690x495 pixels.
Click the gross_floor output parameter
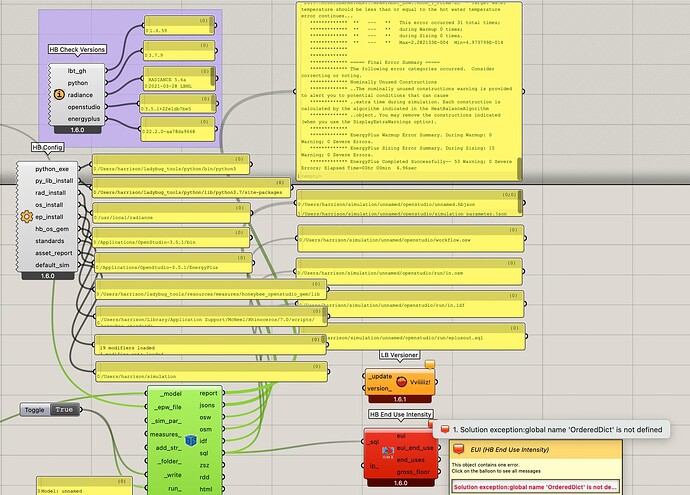pos(413,472)
